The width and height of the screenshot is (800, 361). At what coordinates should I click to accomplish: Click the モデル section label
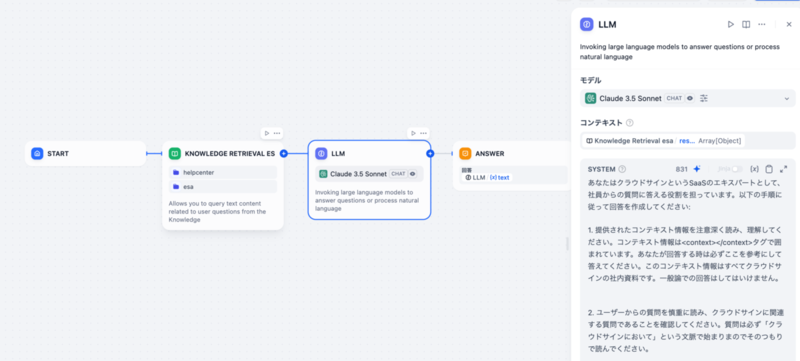[x=590, y=80]
